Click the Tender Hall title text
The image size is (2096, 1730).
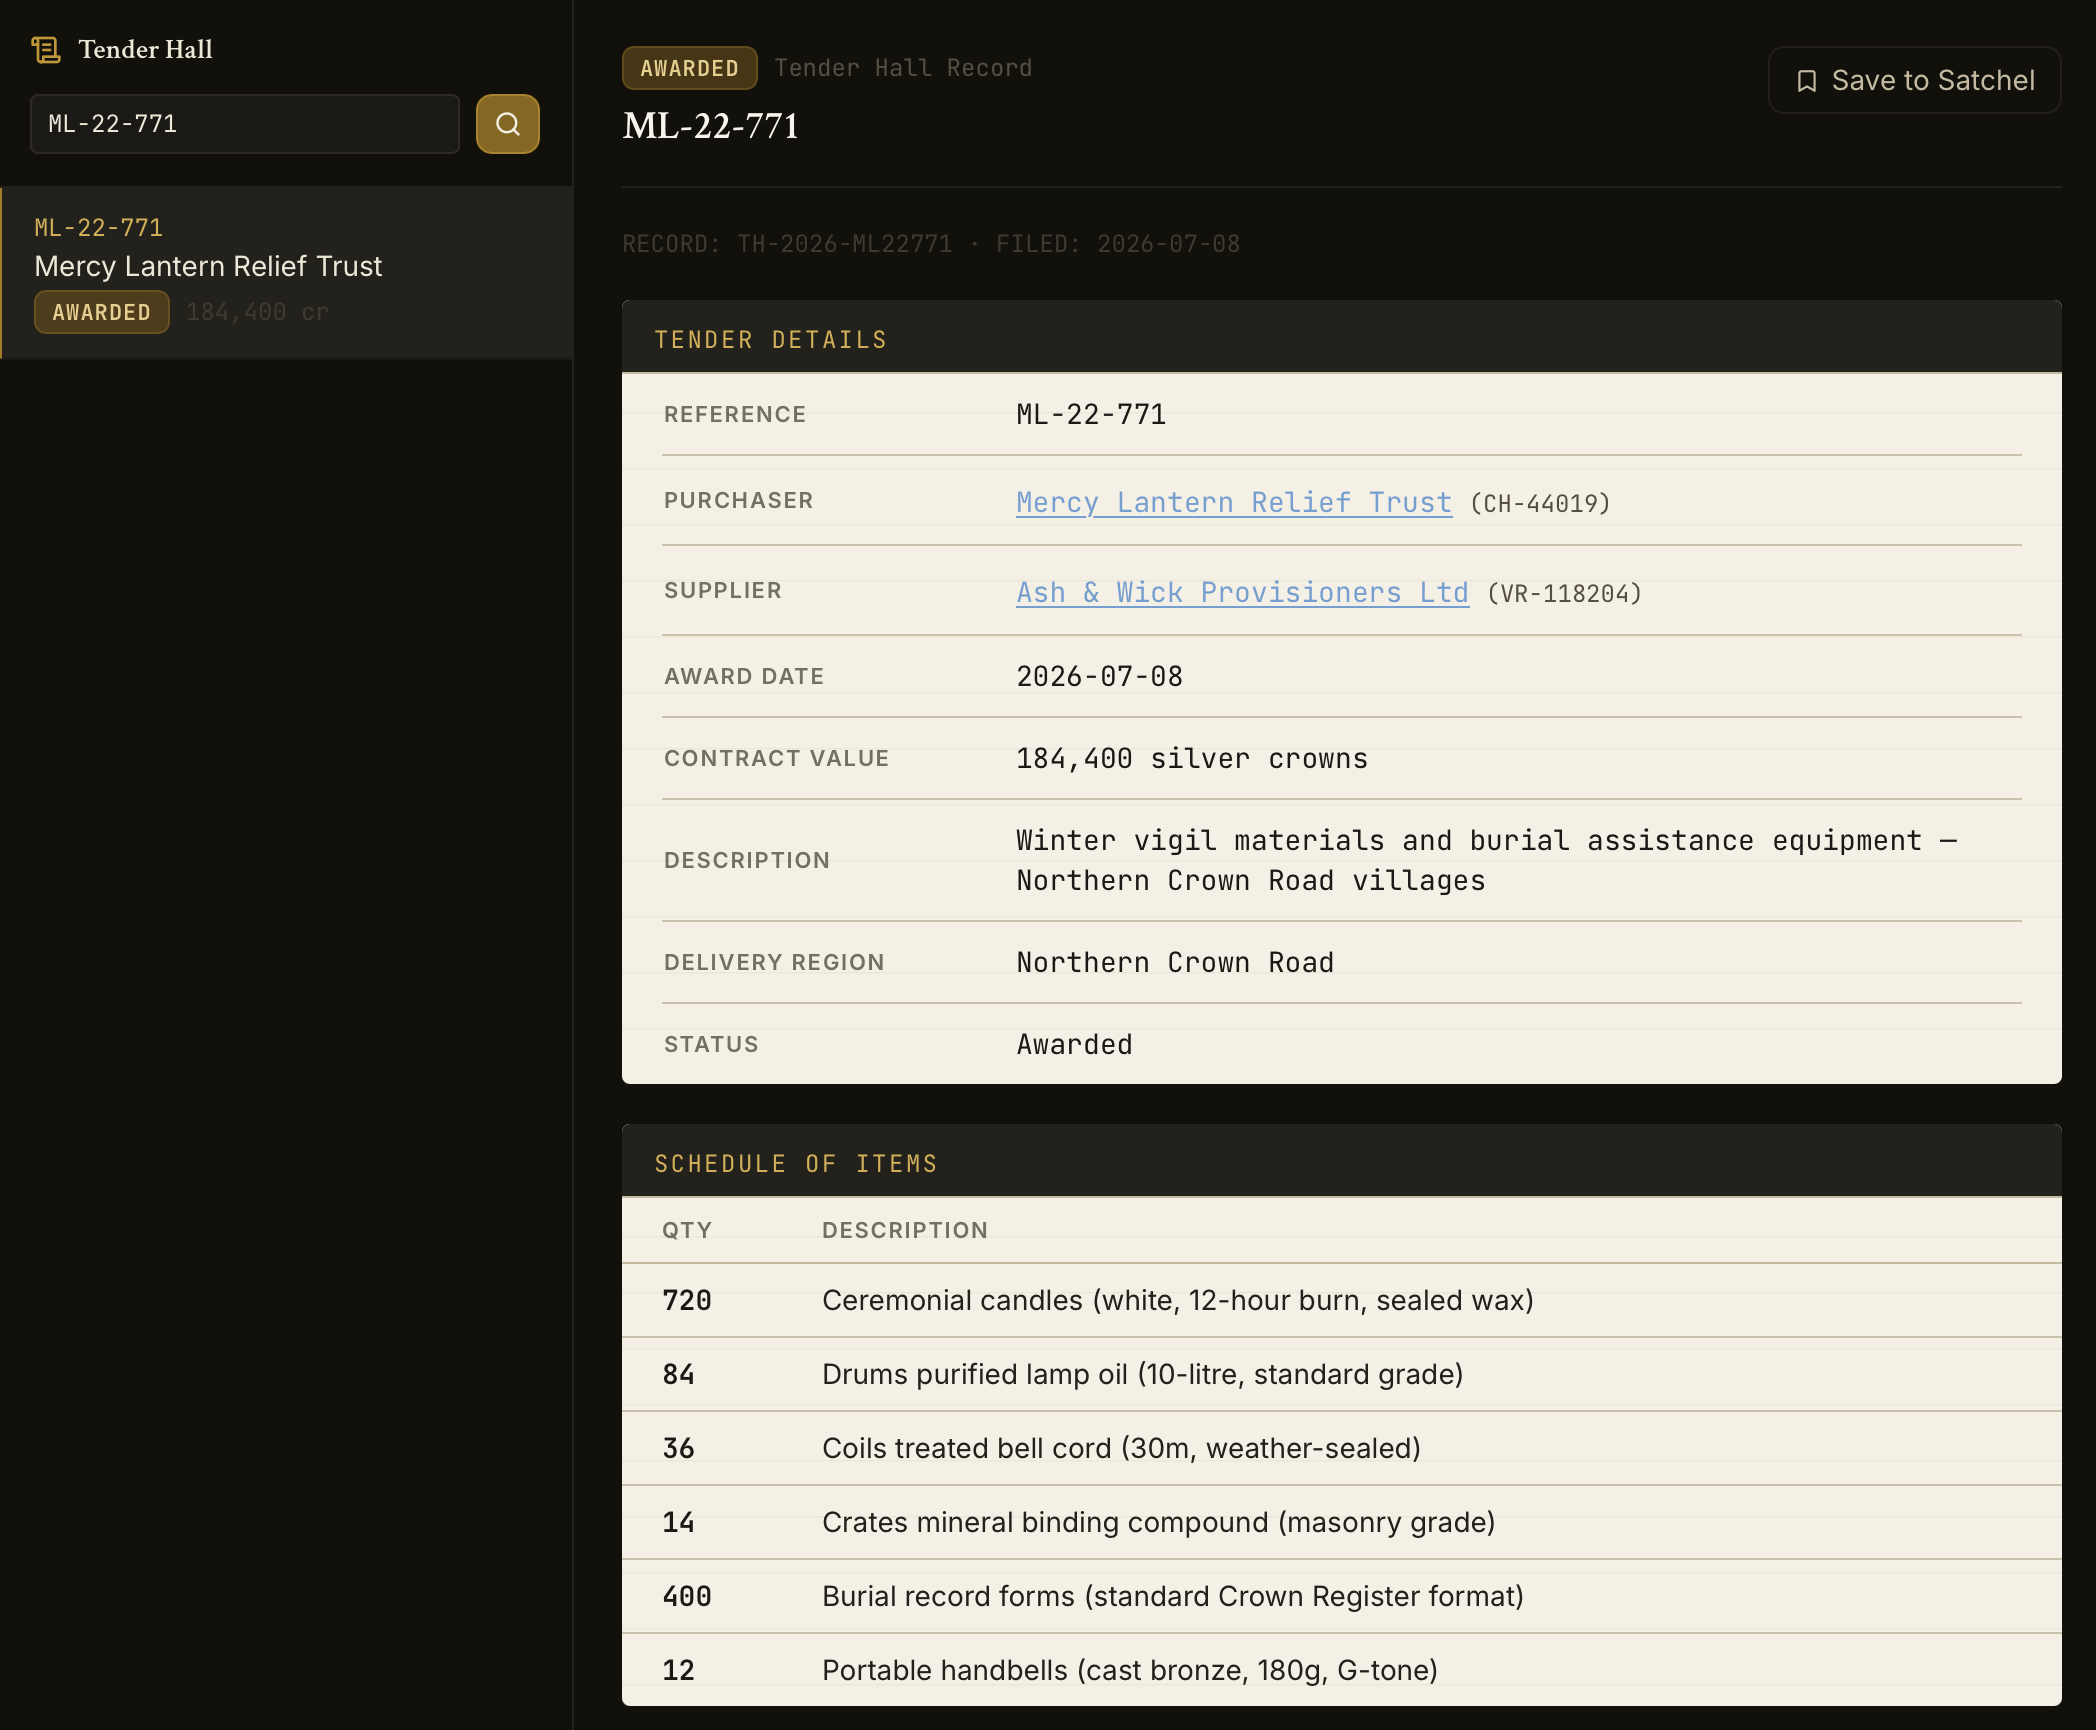pos(146,49)
